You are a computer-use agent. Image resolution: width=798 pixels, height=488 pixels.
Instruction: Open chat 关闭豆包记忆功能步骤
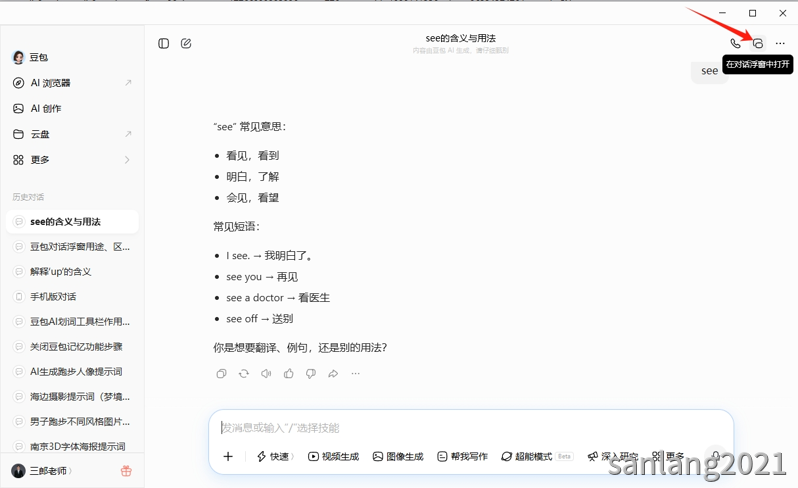point(72,347)
